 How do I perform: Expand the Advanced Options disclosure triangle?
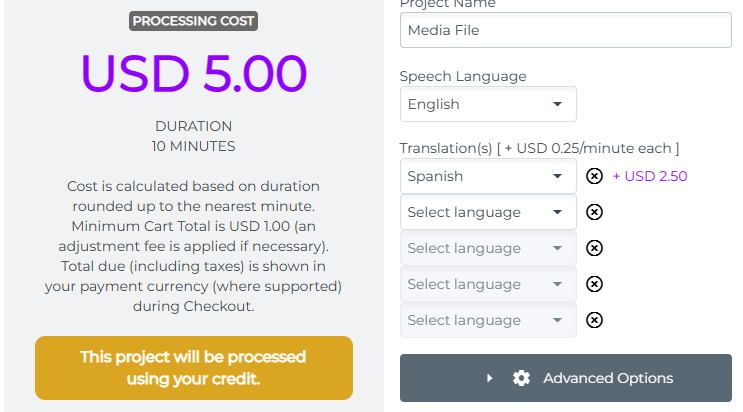(490, 378)
